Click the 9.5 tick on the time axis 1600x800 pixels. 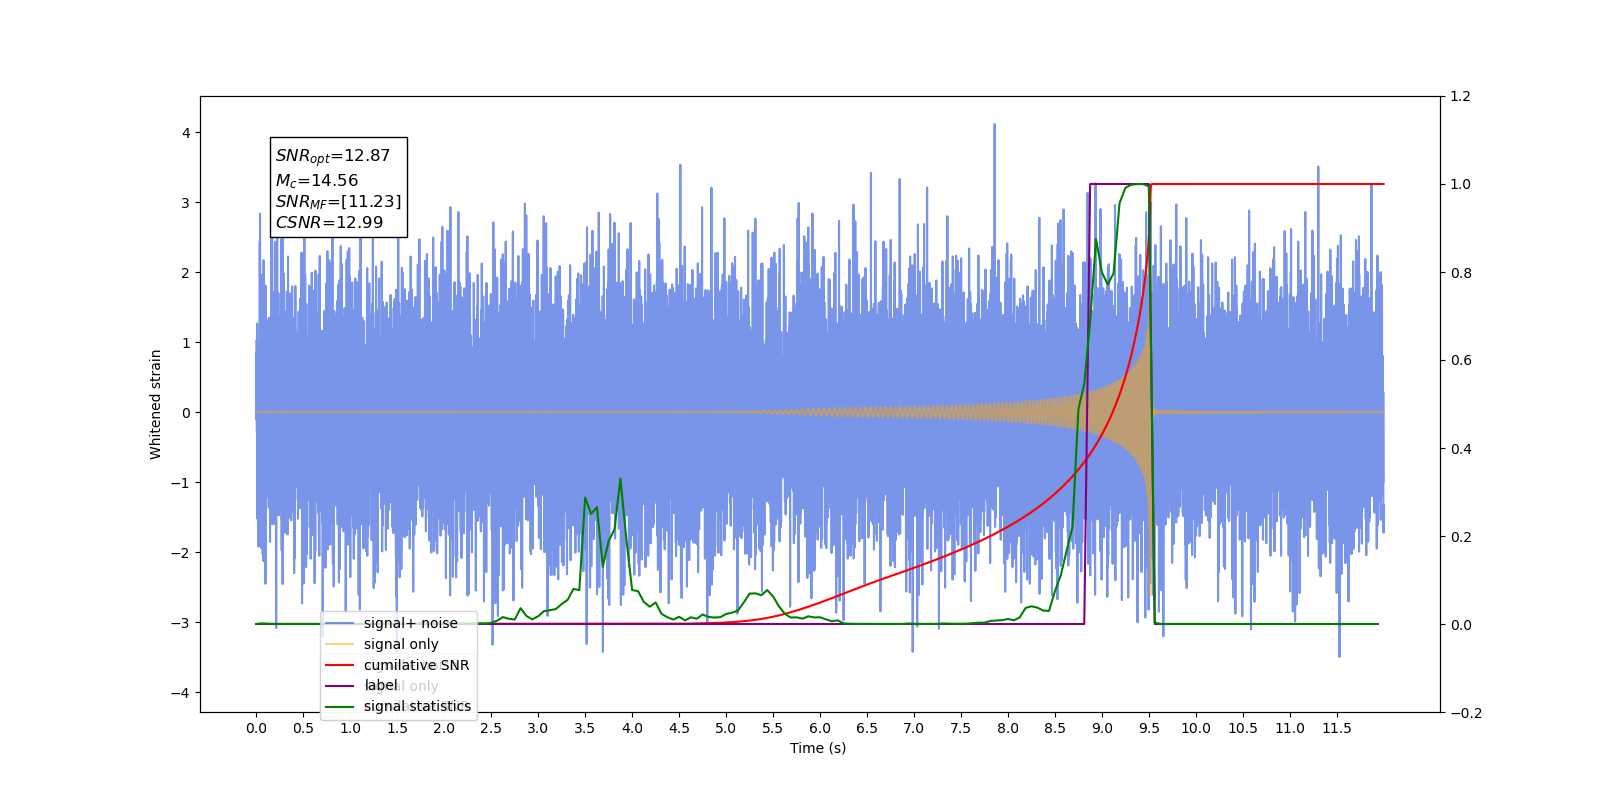point(1149,728)
